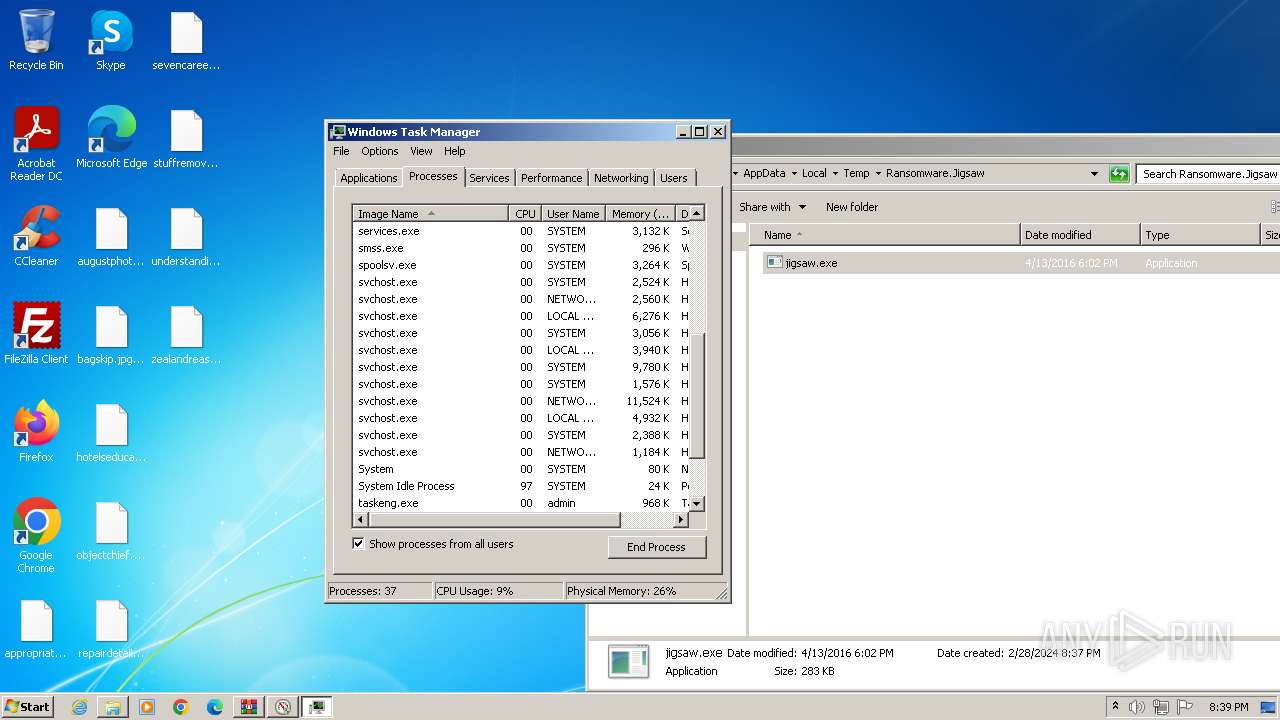Select the objectchief... desktop file
The image size is (1280, 720).
111,530
